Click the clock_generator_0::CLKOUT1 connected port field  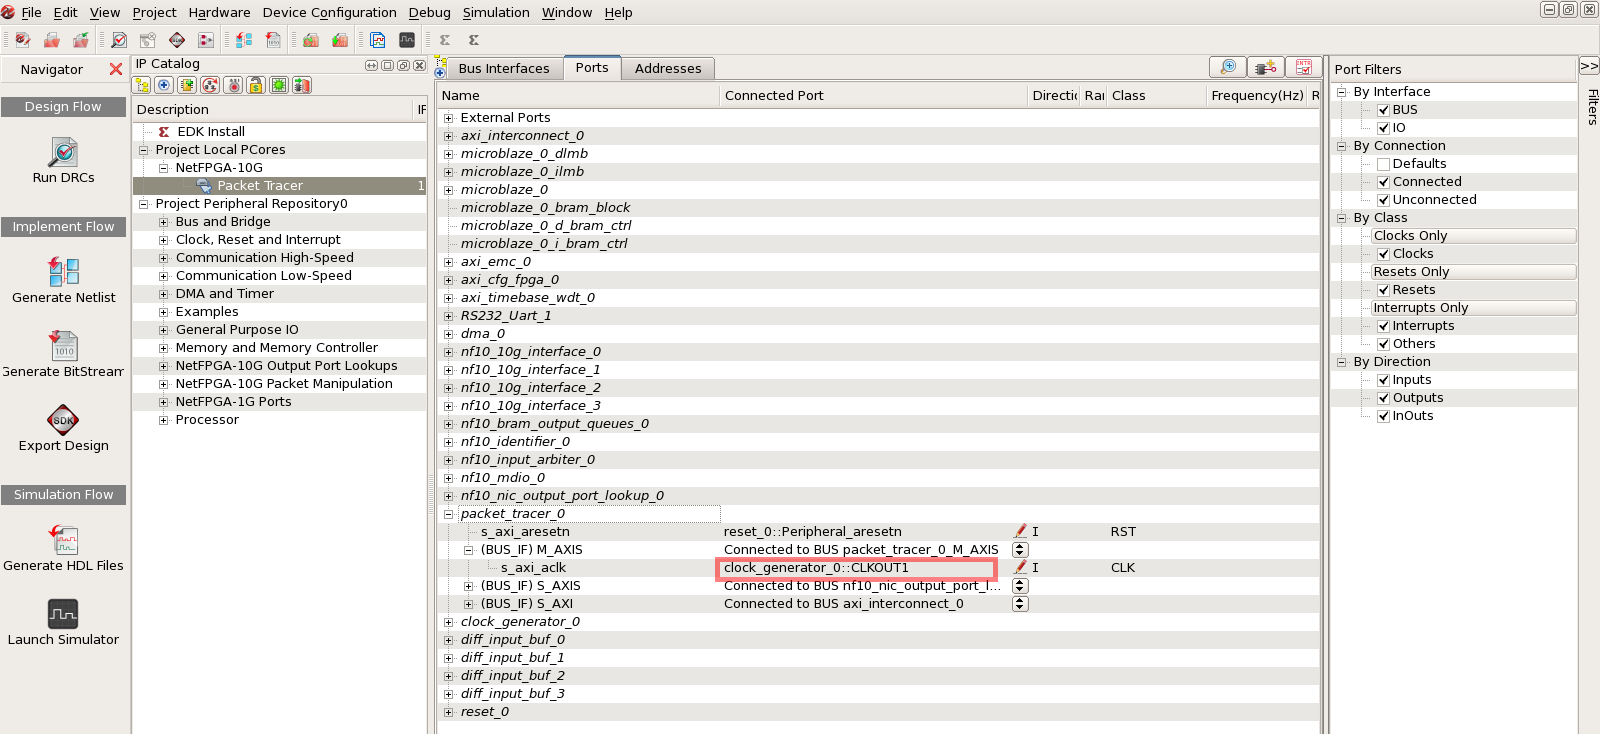click(856, 568)
